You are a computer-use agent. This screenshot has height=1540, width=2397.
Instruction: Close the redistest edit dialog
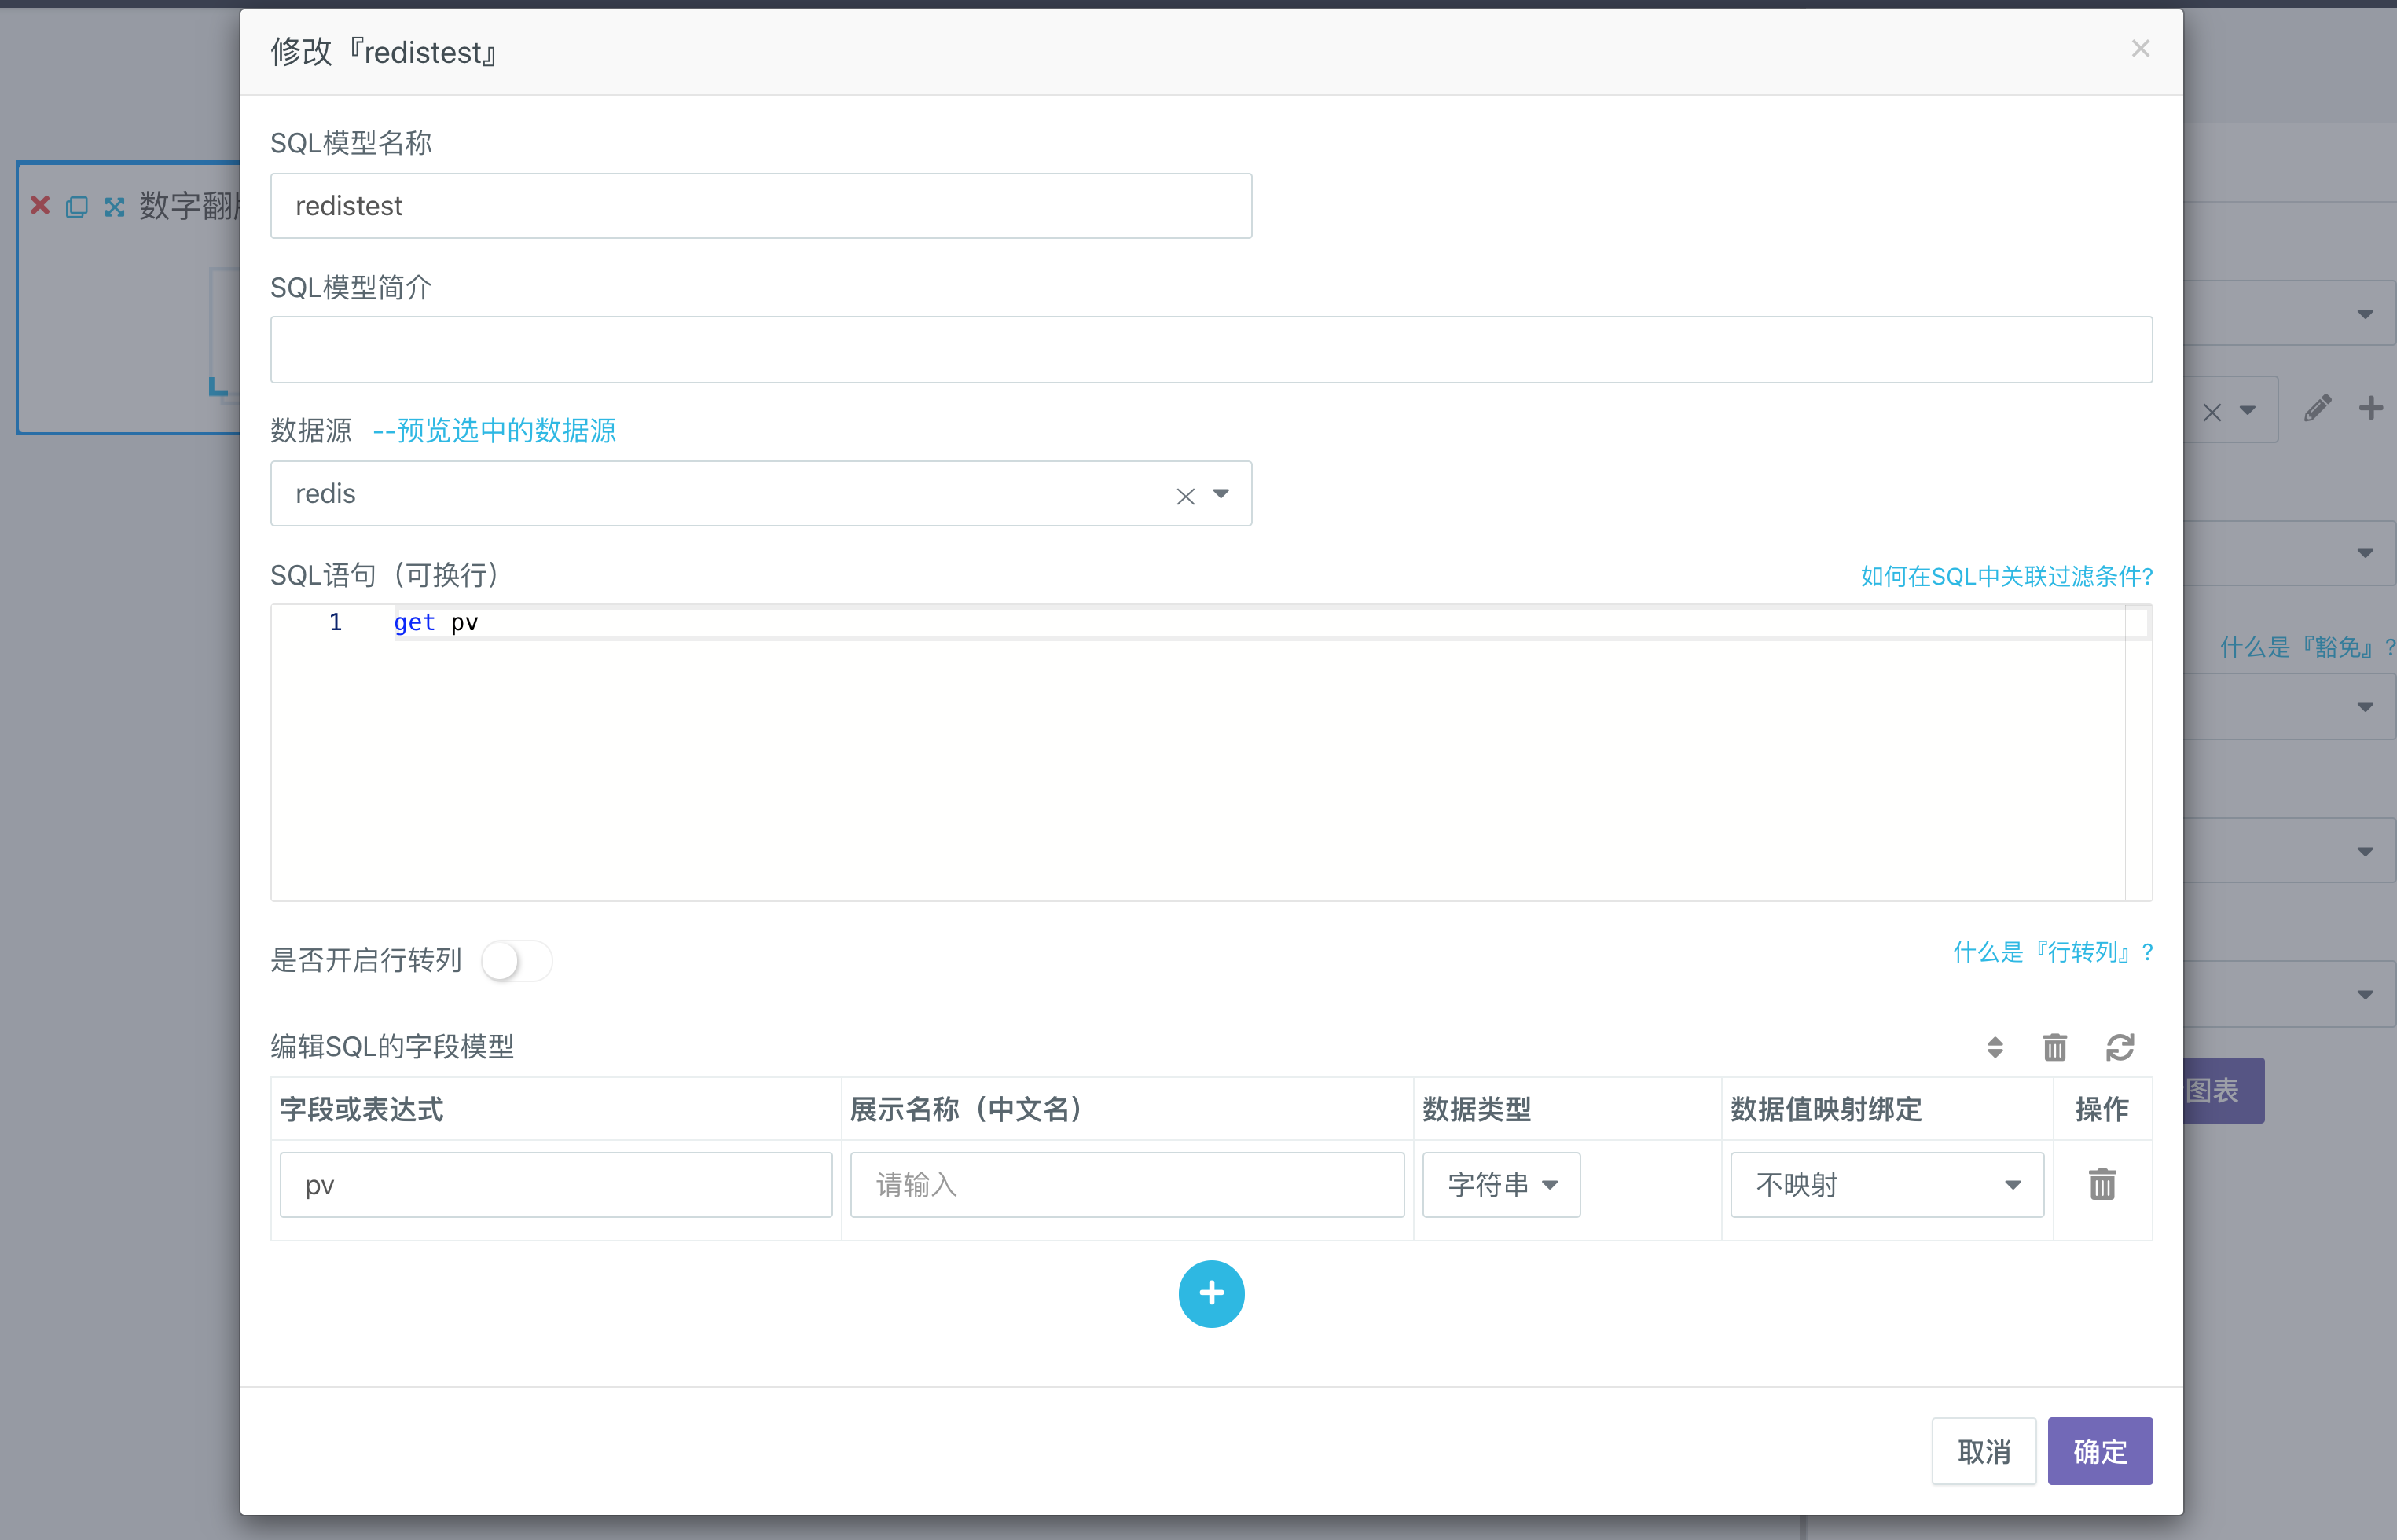[x=2140, y=49]
